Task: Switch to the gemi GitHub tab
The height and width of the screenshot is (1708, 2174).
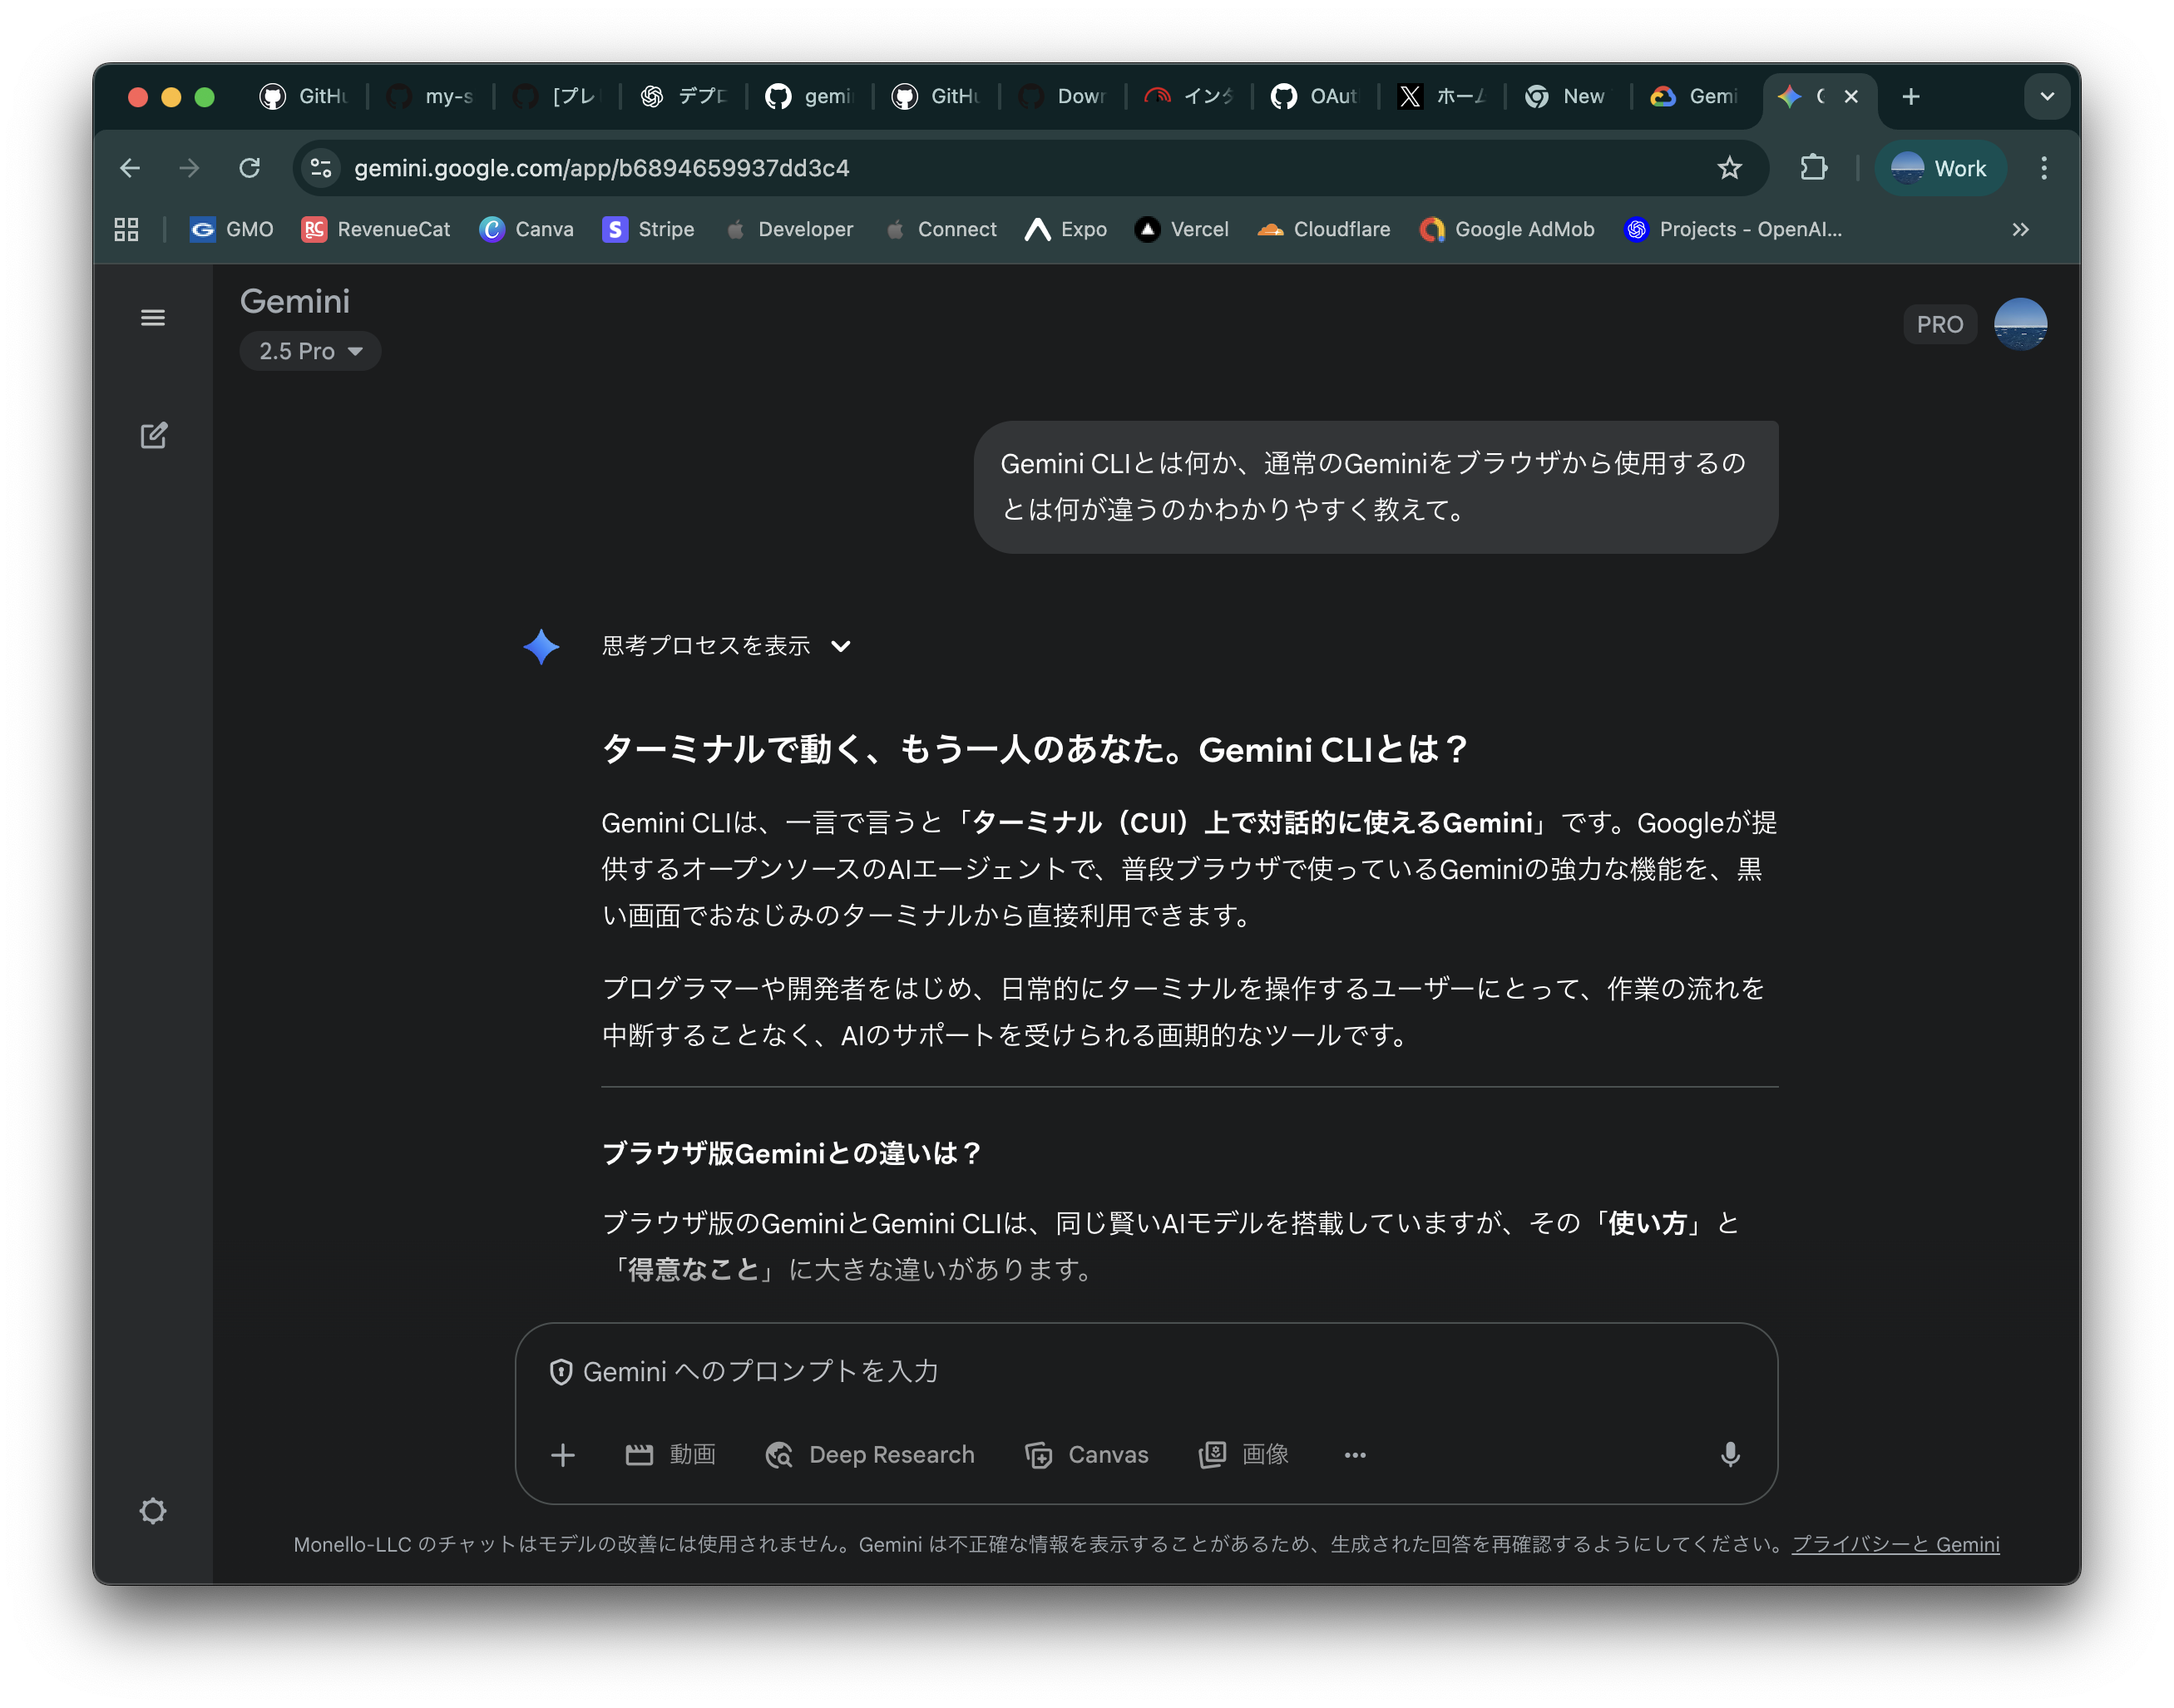Action: [810, 96]
